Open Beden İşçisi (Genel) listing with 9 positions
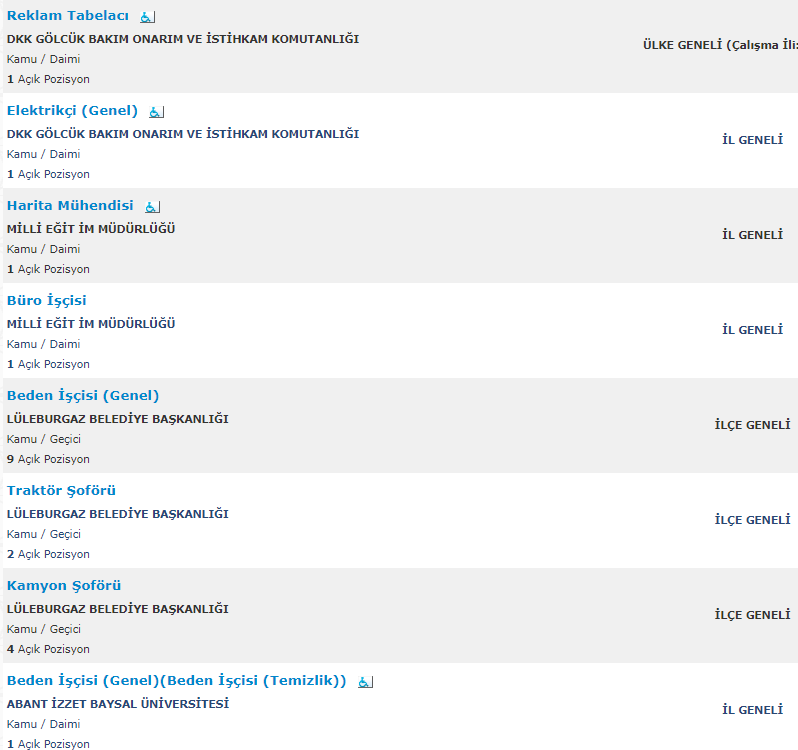 [83, 396]
